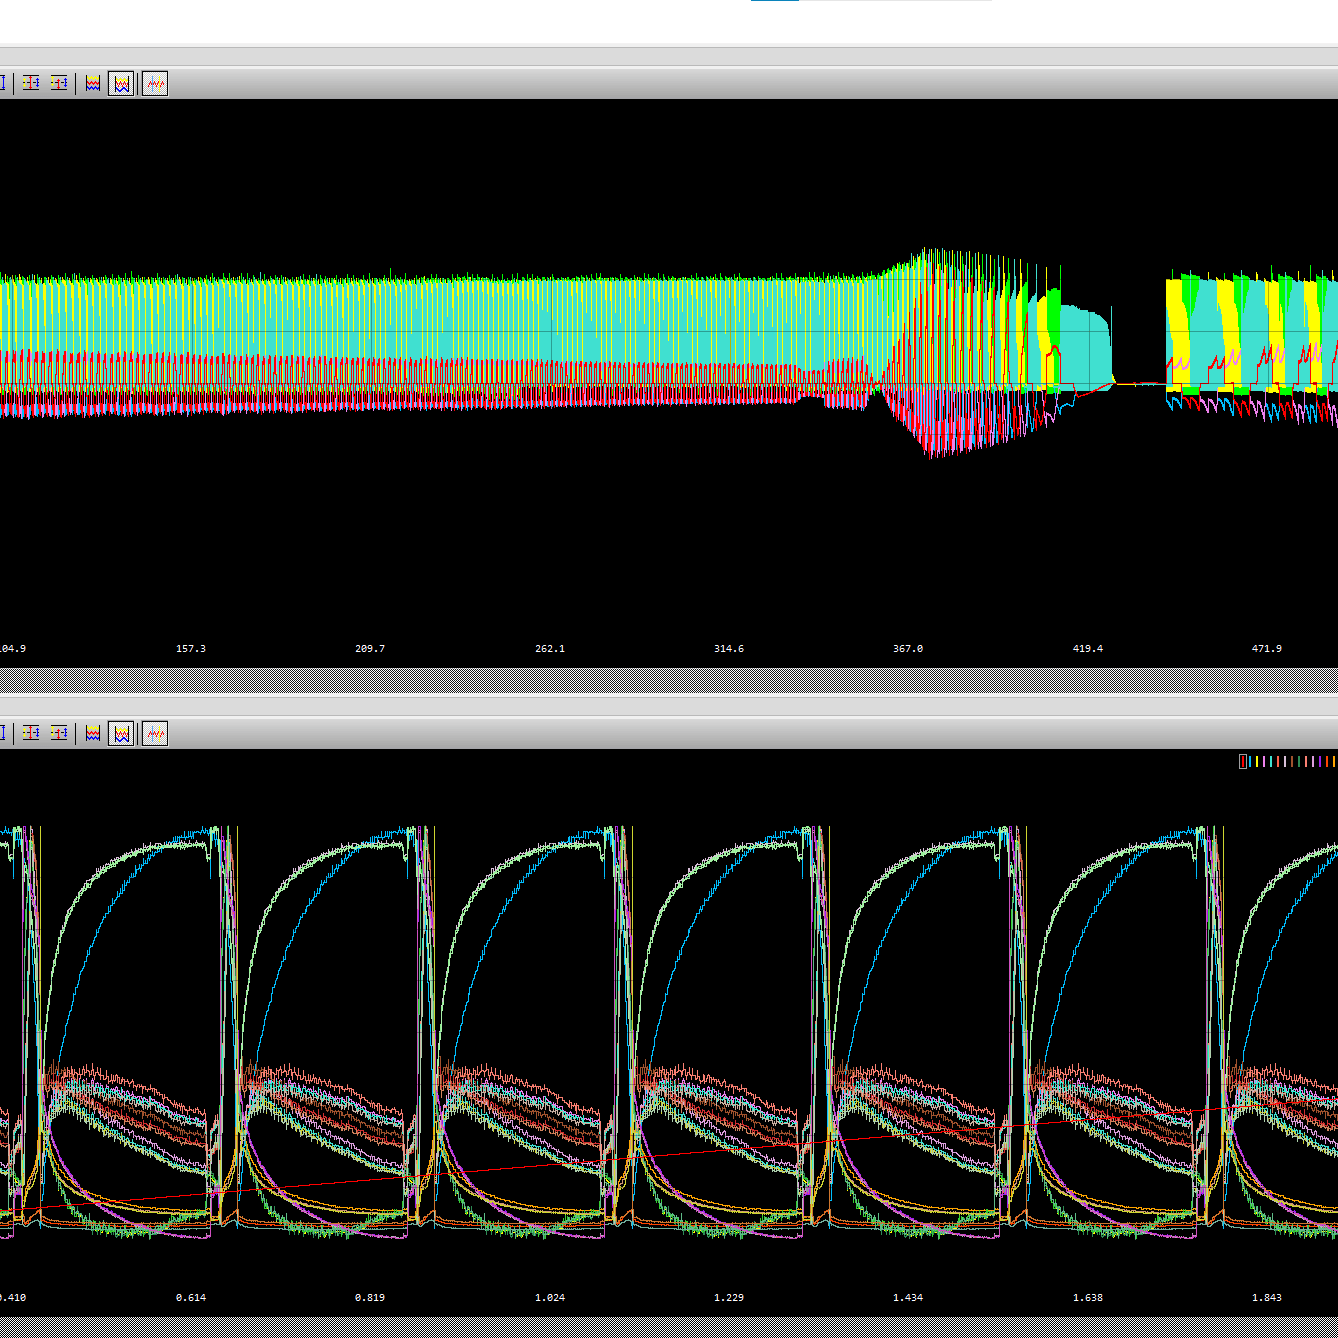This screenshot has width=1338, height=1338.
Task: Click the 0.614 time axis label
Action: click(x=191, y=1297)
